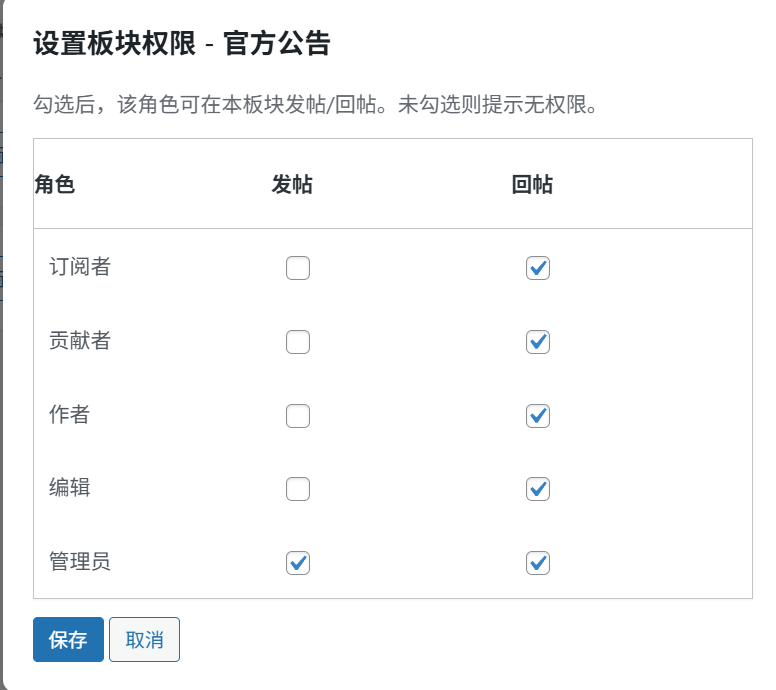Click the 编辑 role label
The image size is (776, 690).
[x=70, y=488]
